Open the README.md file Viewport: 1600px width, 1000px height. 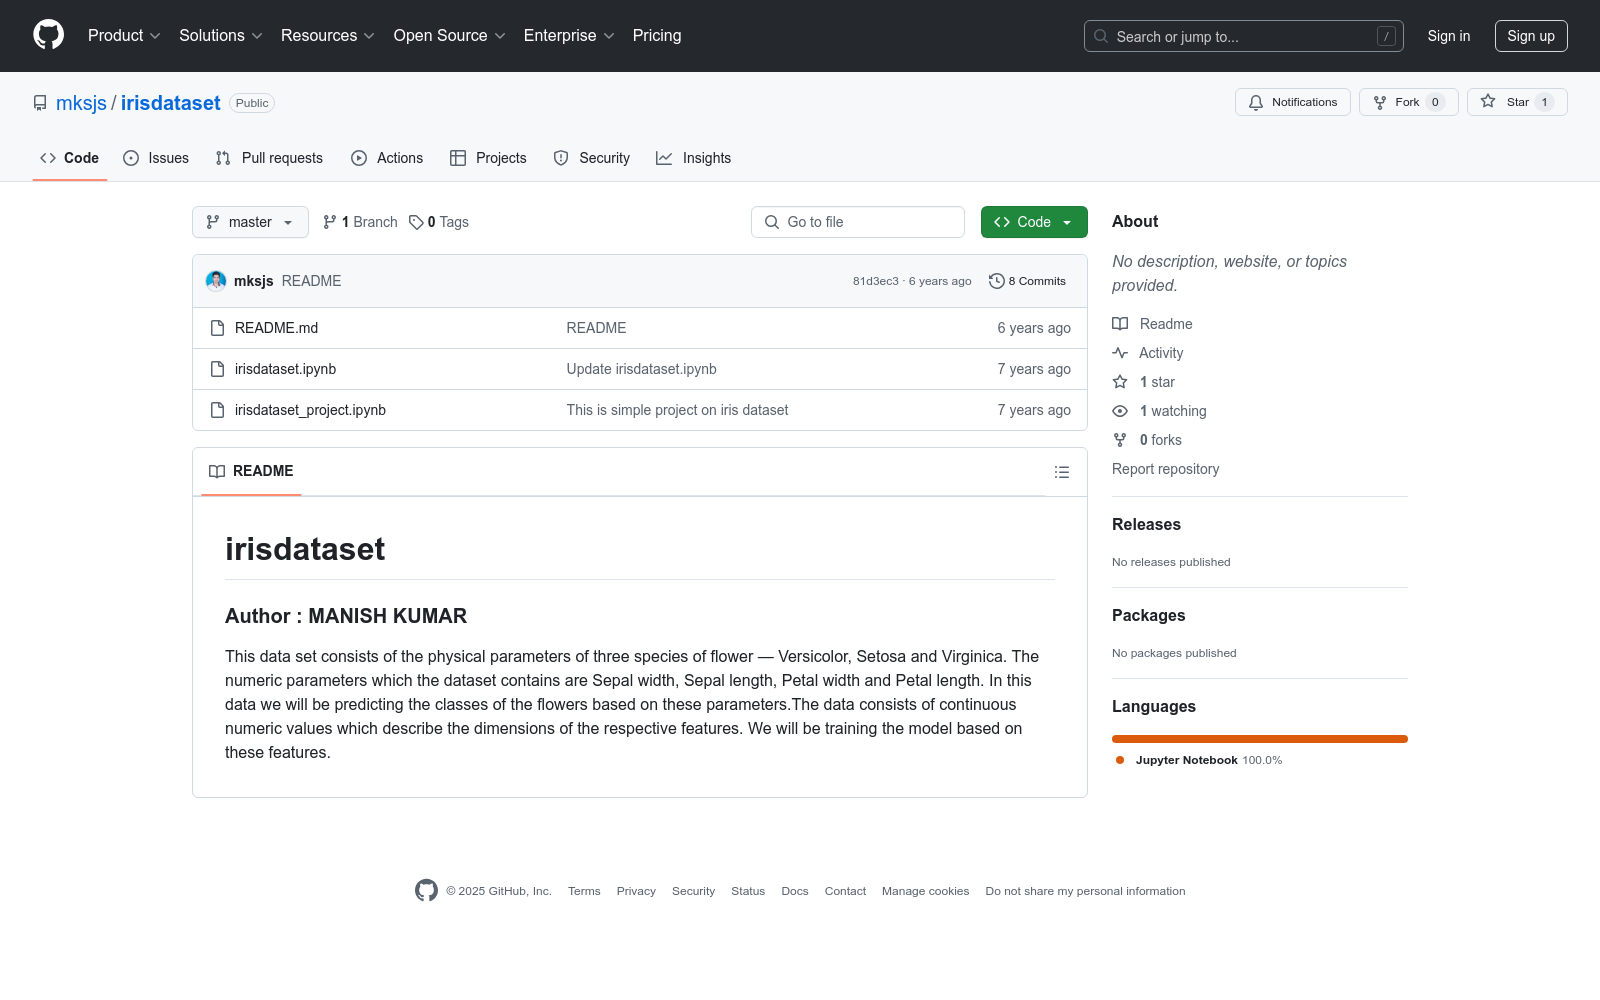[x=276, y=328]
